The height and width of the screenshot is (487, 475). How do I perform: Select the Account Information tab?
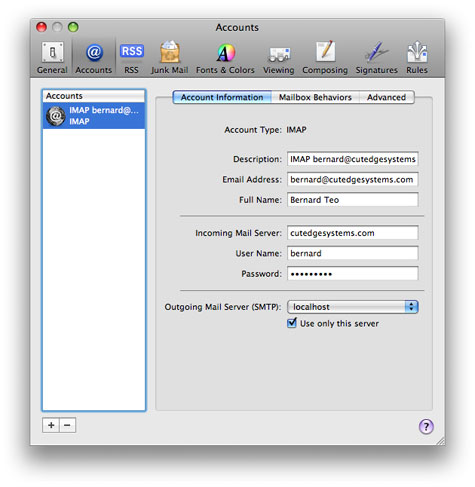point(222,97)
